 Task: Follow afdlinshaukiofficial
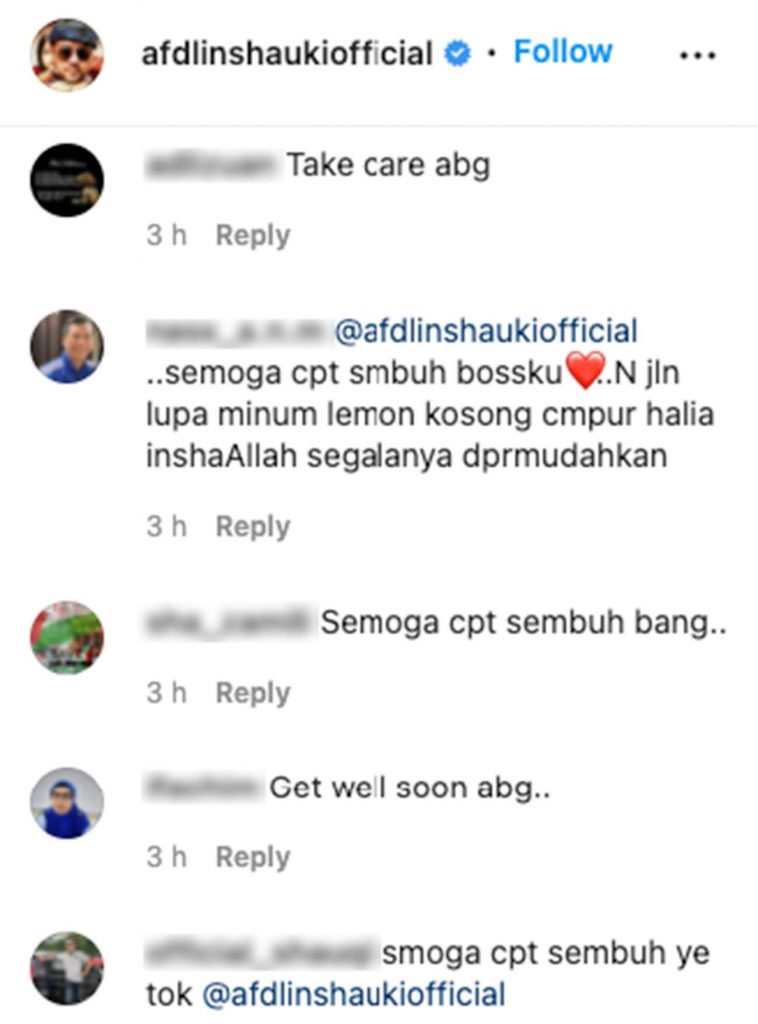563,52
